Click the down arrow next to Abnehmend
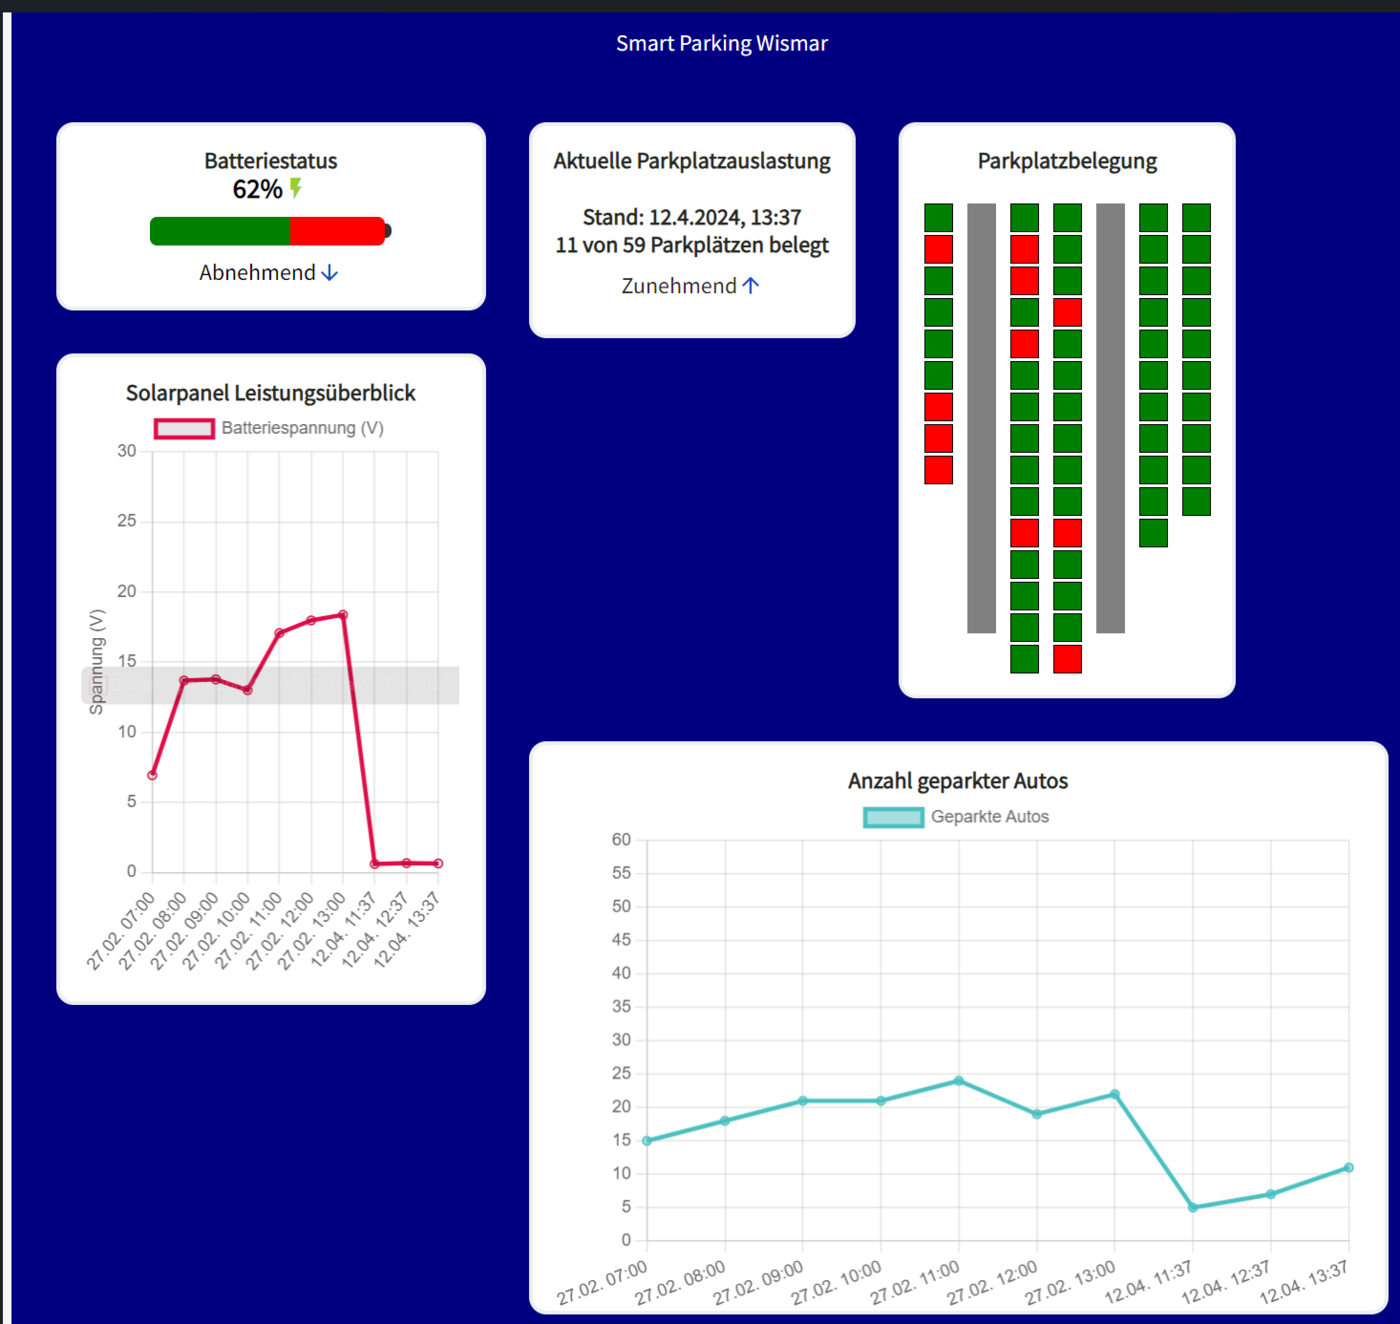 330,273
